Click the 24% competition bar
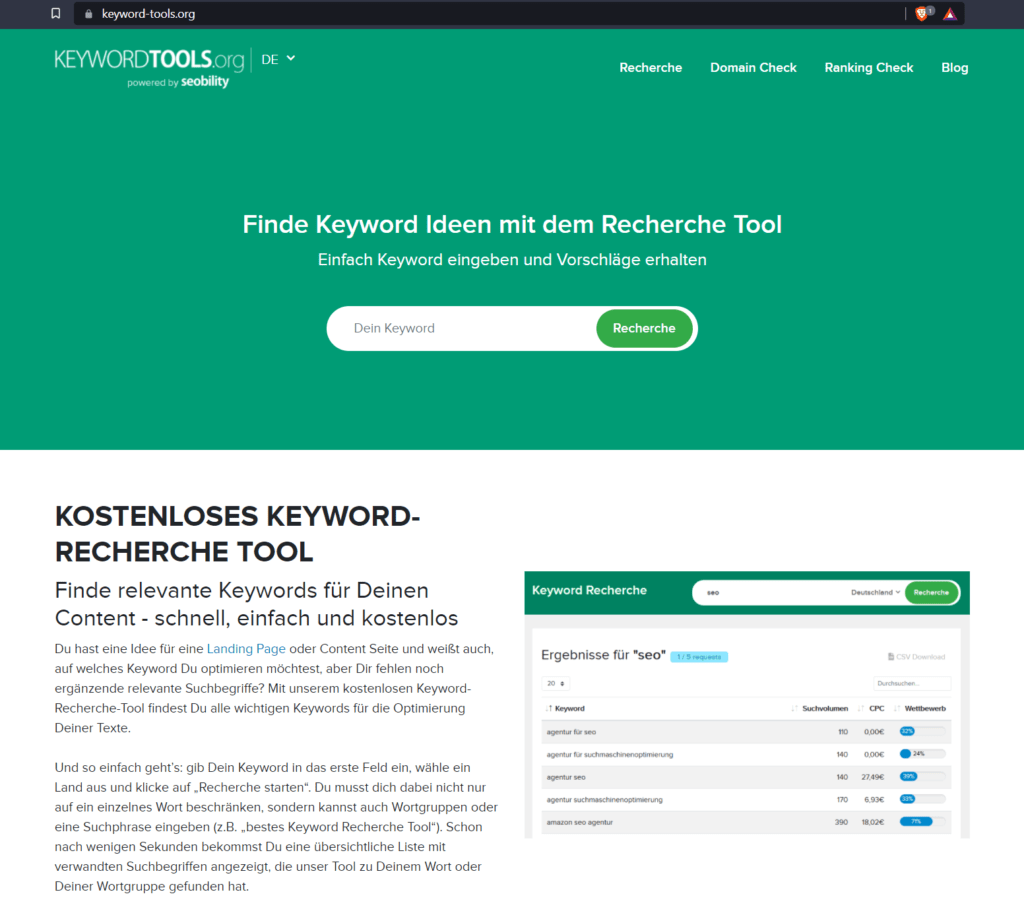The width and height of the screenshot is (1024, 917). 922,754
